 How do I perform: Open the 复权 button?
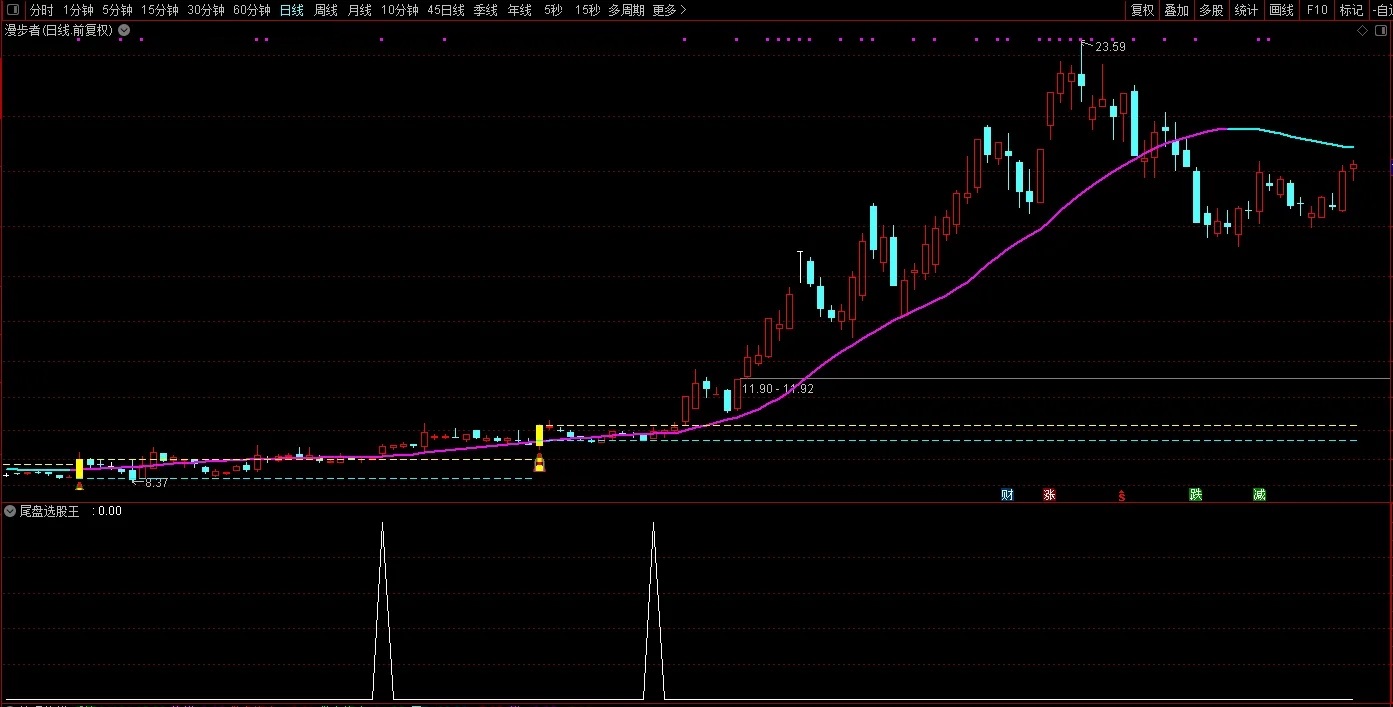click(x=1142, y=10)
